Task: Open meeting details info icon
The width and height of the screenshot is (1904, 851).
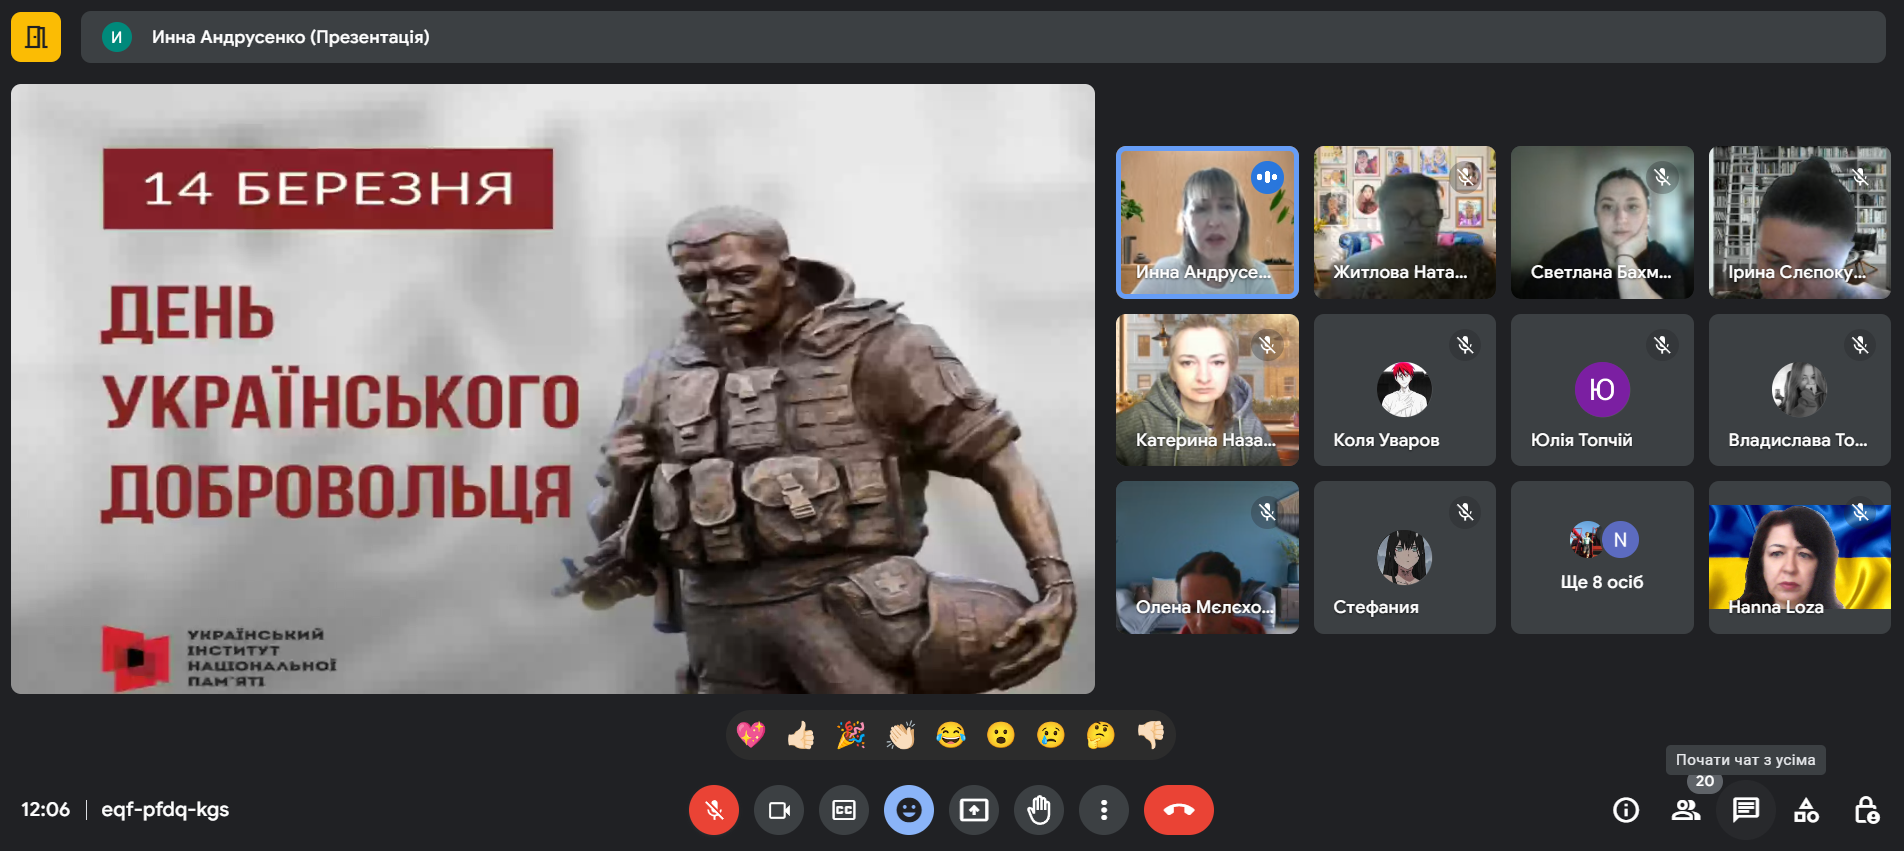Action: [1626, 810]
